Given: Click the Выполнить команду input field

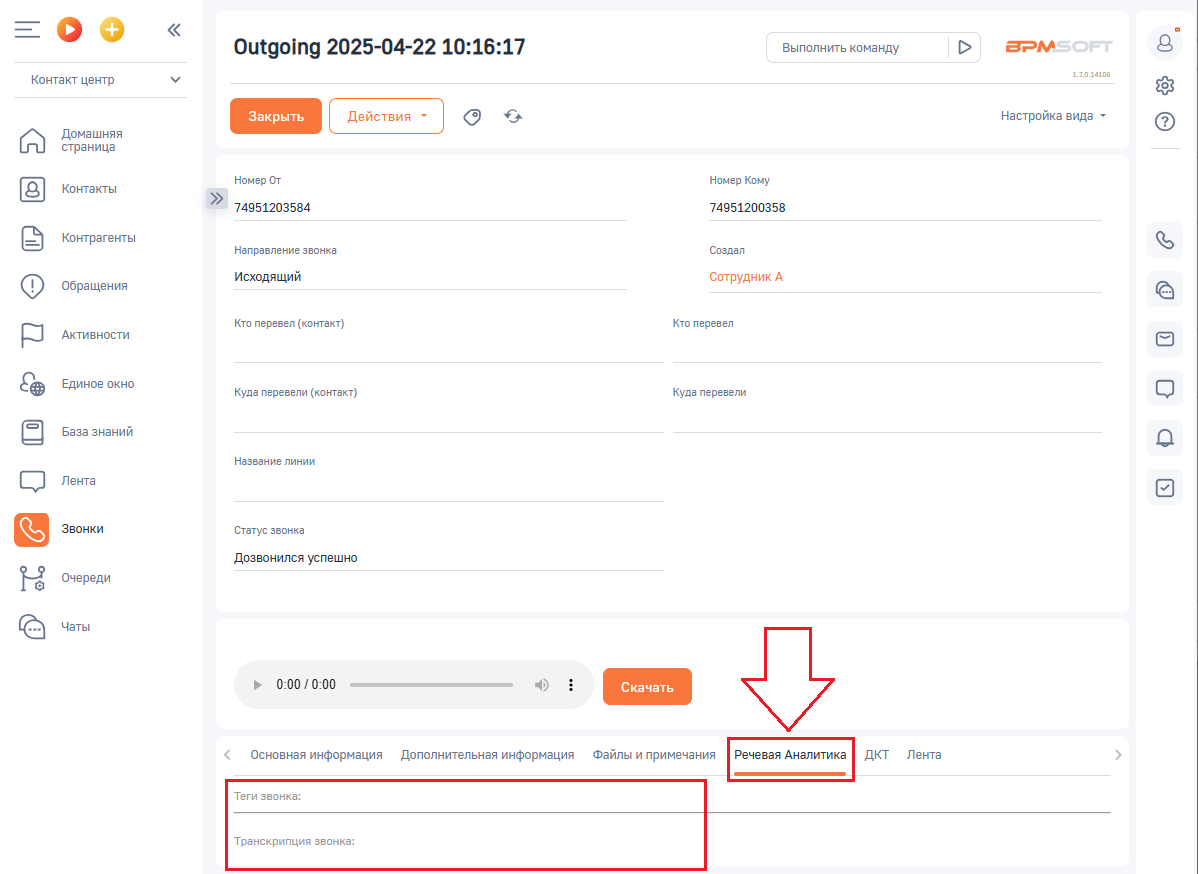Looking at the screenshot, I should click(x=857, y=47).
